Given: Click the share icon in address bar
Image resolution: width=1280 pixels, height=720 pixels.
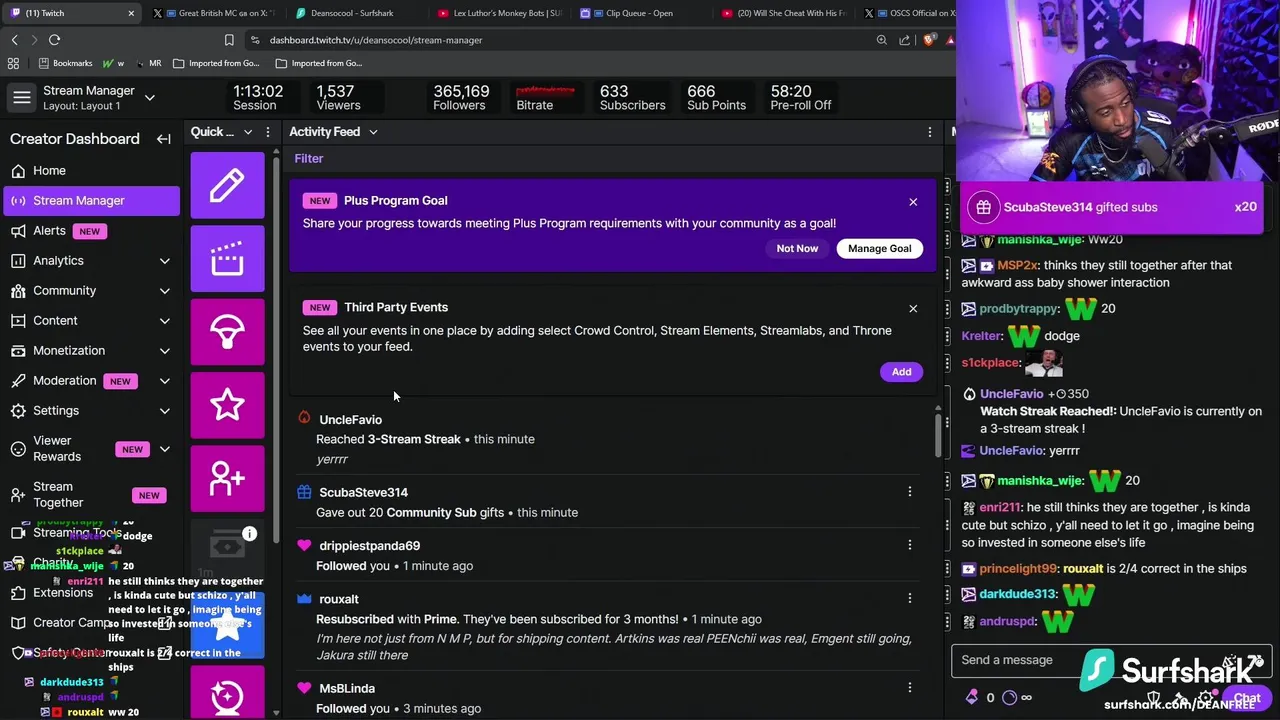Looking at the screenshot, I should [905, 40].
